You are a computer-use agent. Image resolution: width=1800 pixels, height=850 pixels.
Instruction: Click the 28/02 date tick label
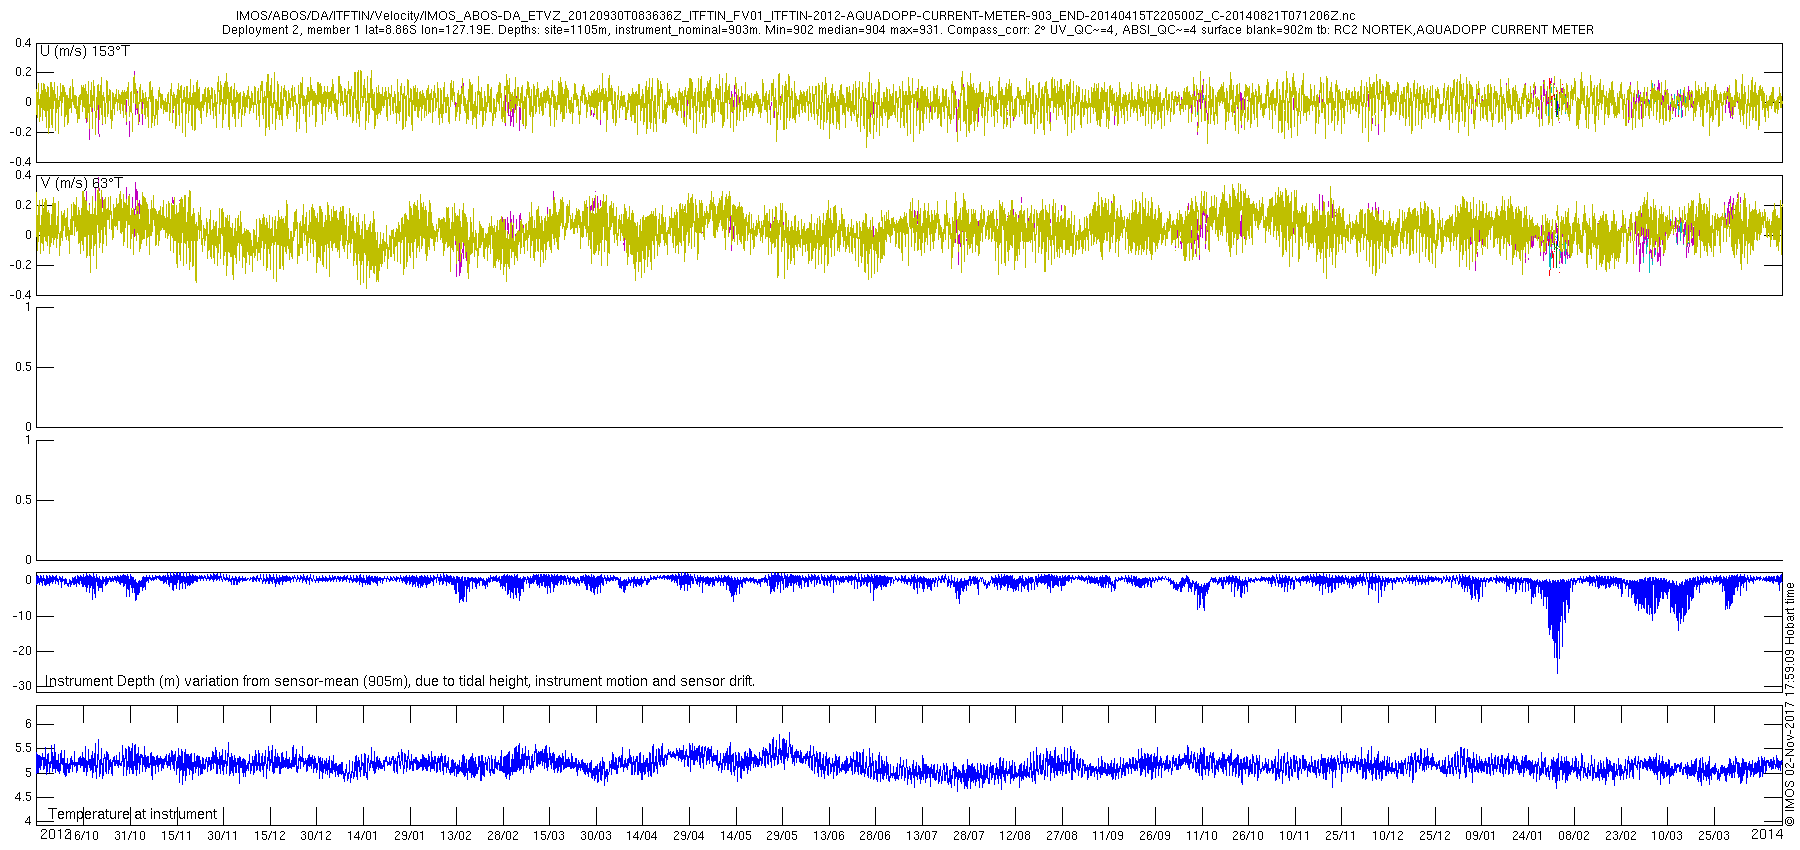click(503, 836)
